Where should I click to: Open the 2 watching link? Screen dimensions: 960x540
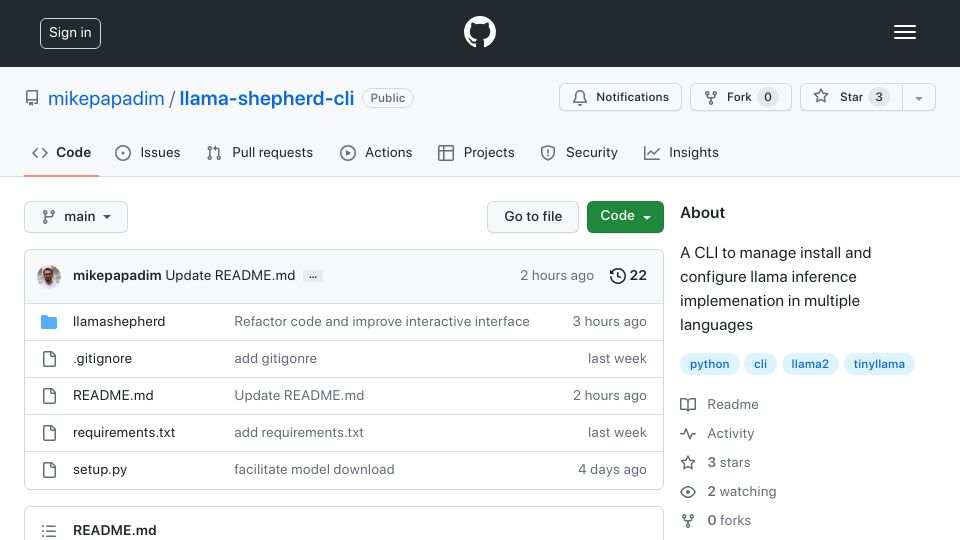tap(741, 492)
